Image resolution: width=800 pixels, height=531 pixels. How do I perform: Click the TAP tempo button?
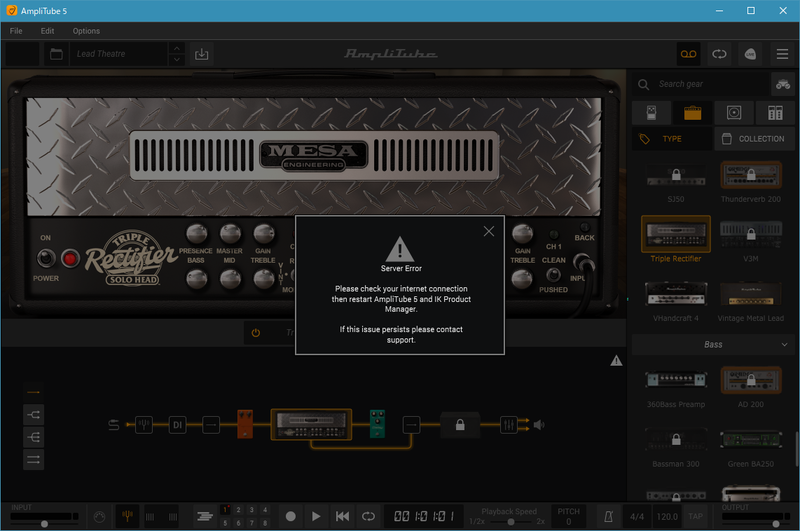695,517
